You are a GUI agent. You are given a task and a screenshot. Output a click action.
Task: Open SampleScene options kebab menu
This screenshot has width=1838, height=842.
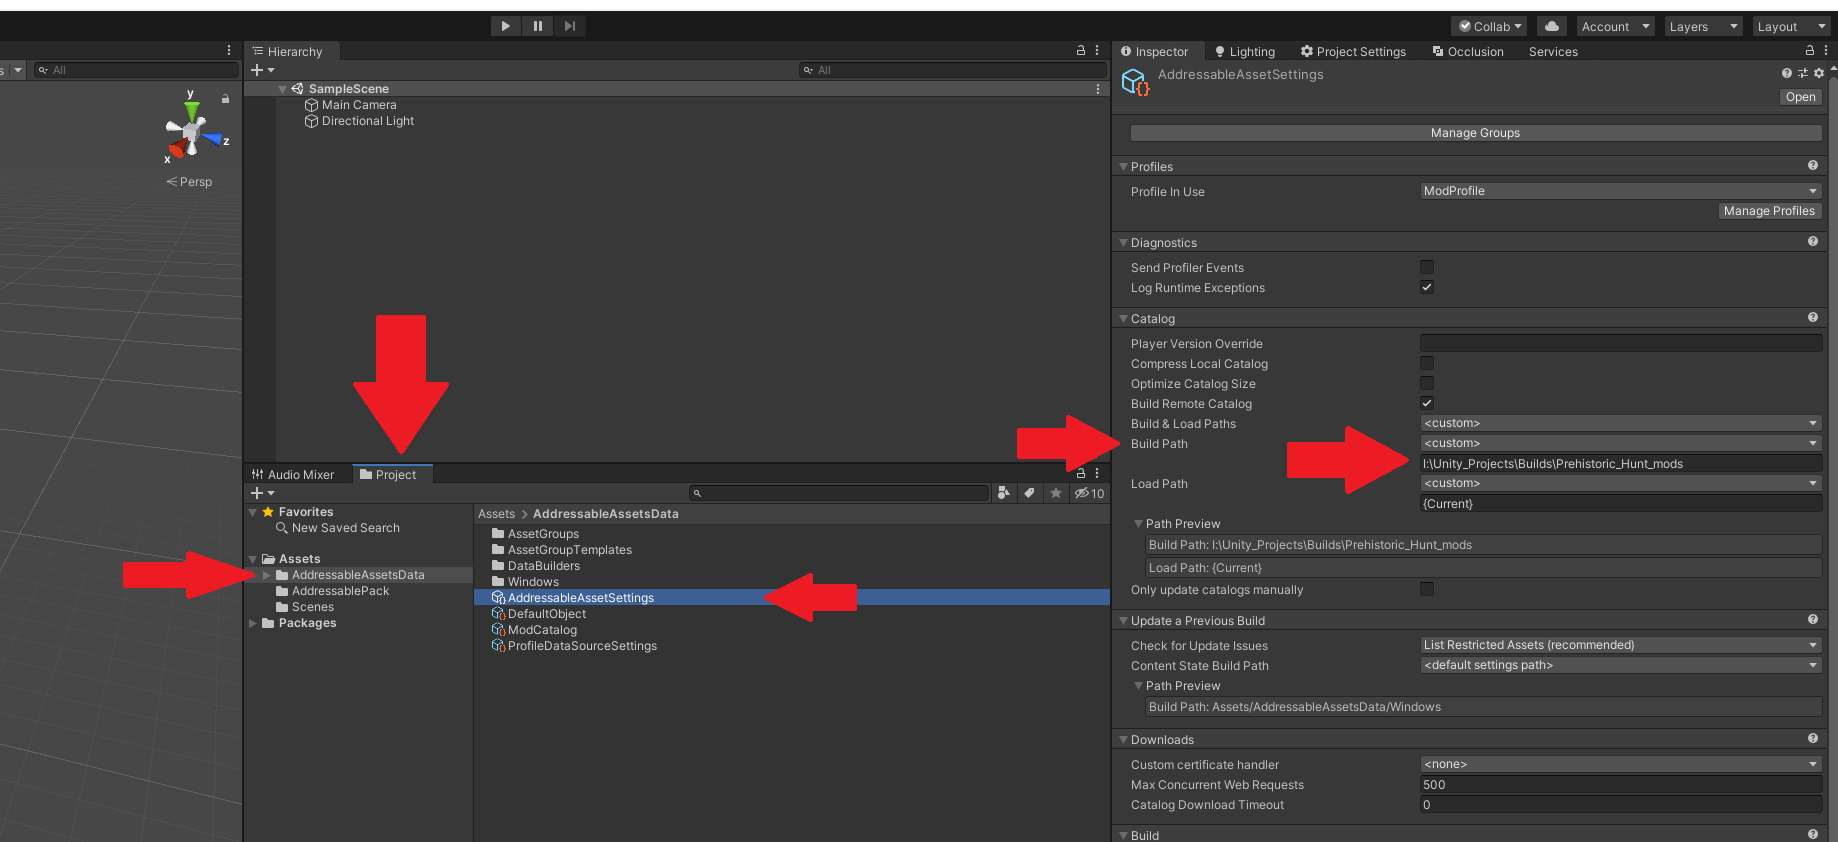1098,89
